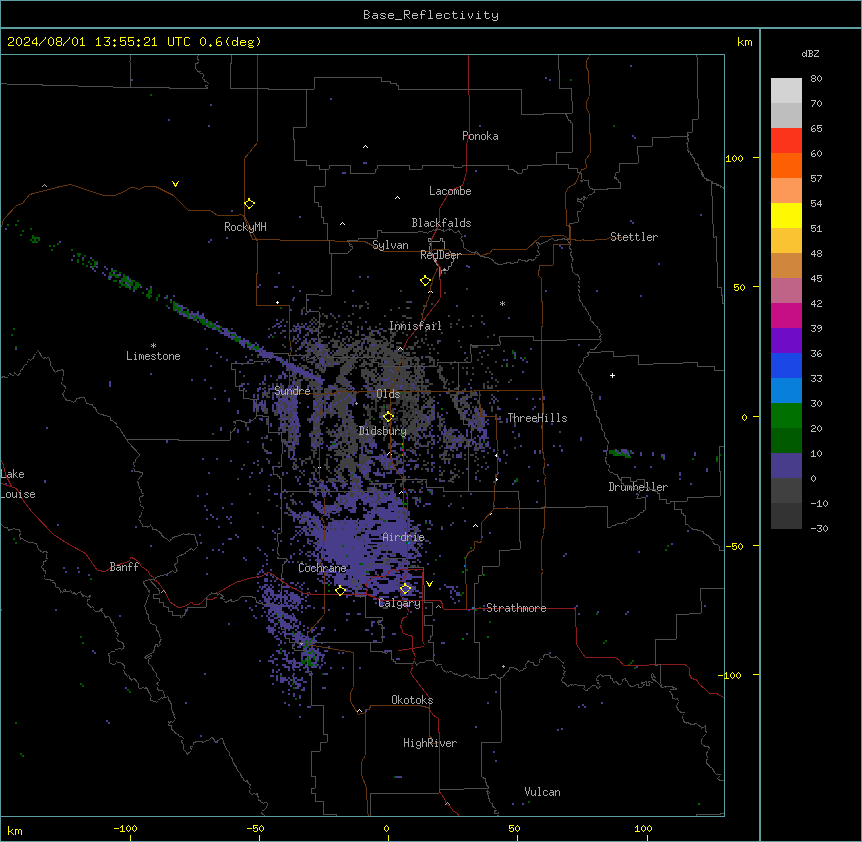Click the yellow diamond marker above Calgary label
Screen dimensions: 862x842
point(405,589)
